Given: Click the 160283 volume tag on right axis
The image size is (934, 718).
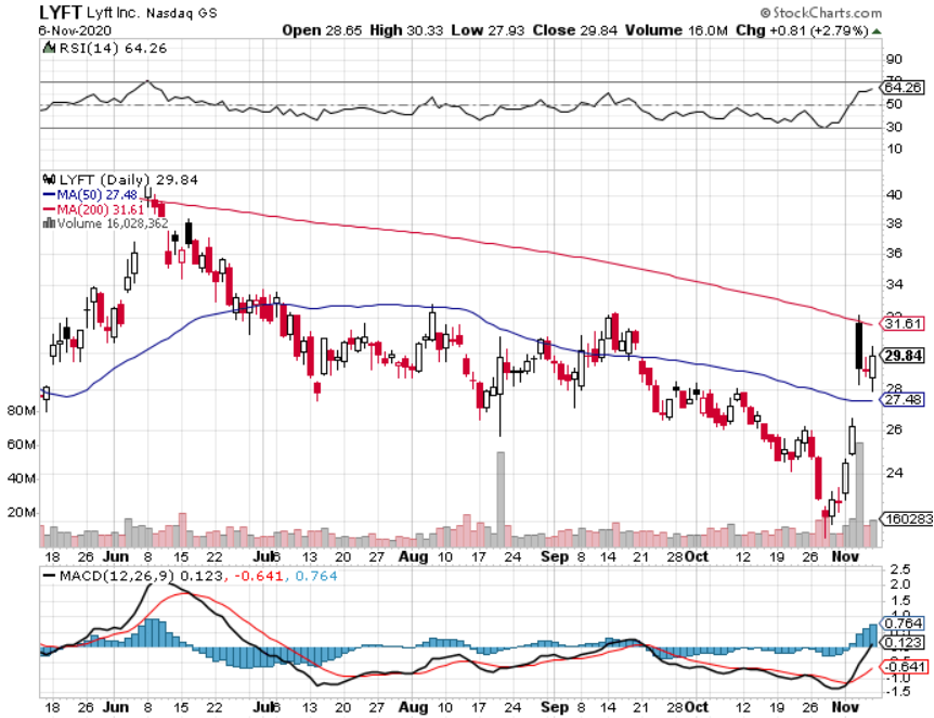Looking at the screenshot, I should click(x=907, y=519).
